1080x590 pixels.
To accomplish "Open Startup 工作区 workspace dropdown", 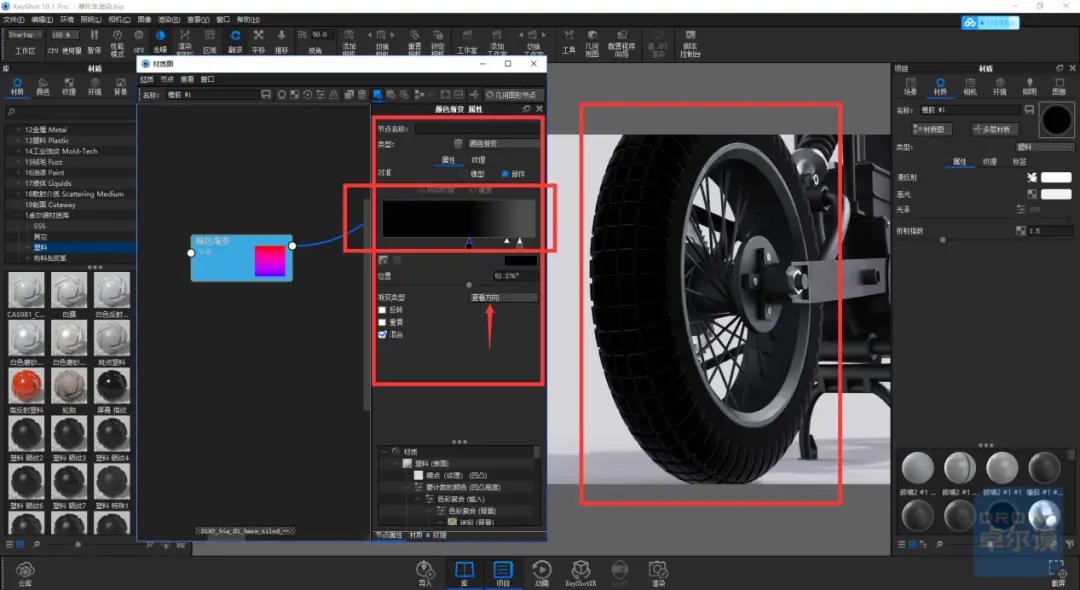I will [25, 35].
